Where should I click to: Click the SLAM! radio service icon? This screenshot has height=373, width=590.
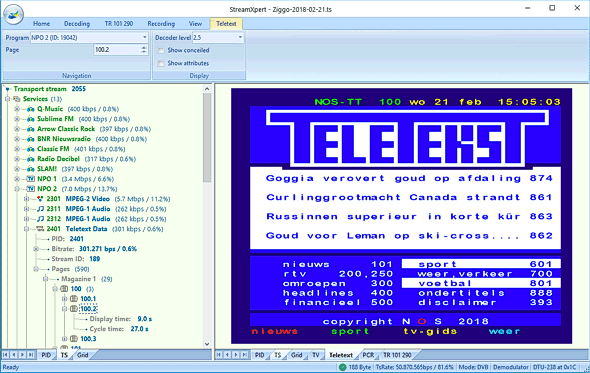click(31, 169)
